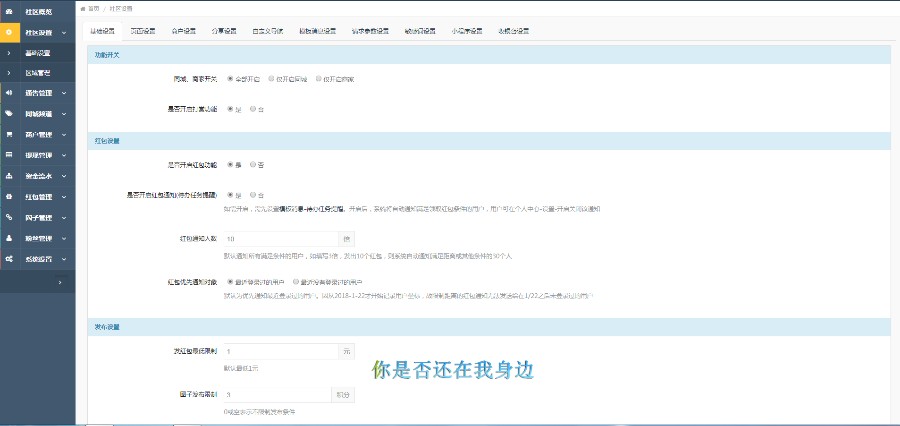Click the 元 unit label beside minimum limit

click(x=347, y=351)
